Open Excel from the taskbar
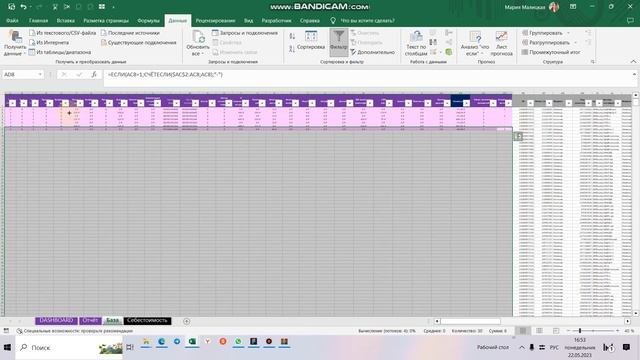The height and width of the screenshot is (360, 640). [192, 342]
